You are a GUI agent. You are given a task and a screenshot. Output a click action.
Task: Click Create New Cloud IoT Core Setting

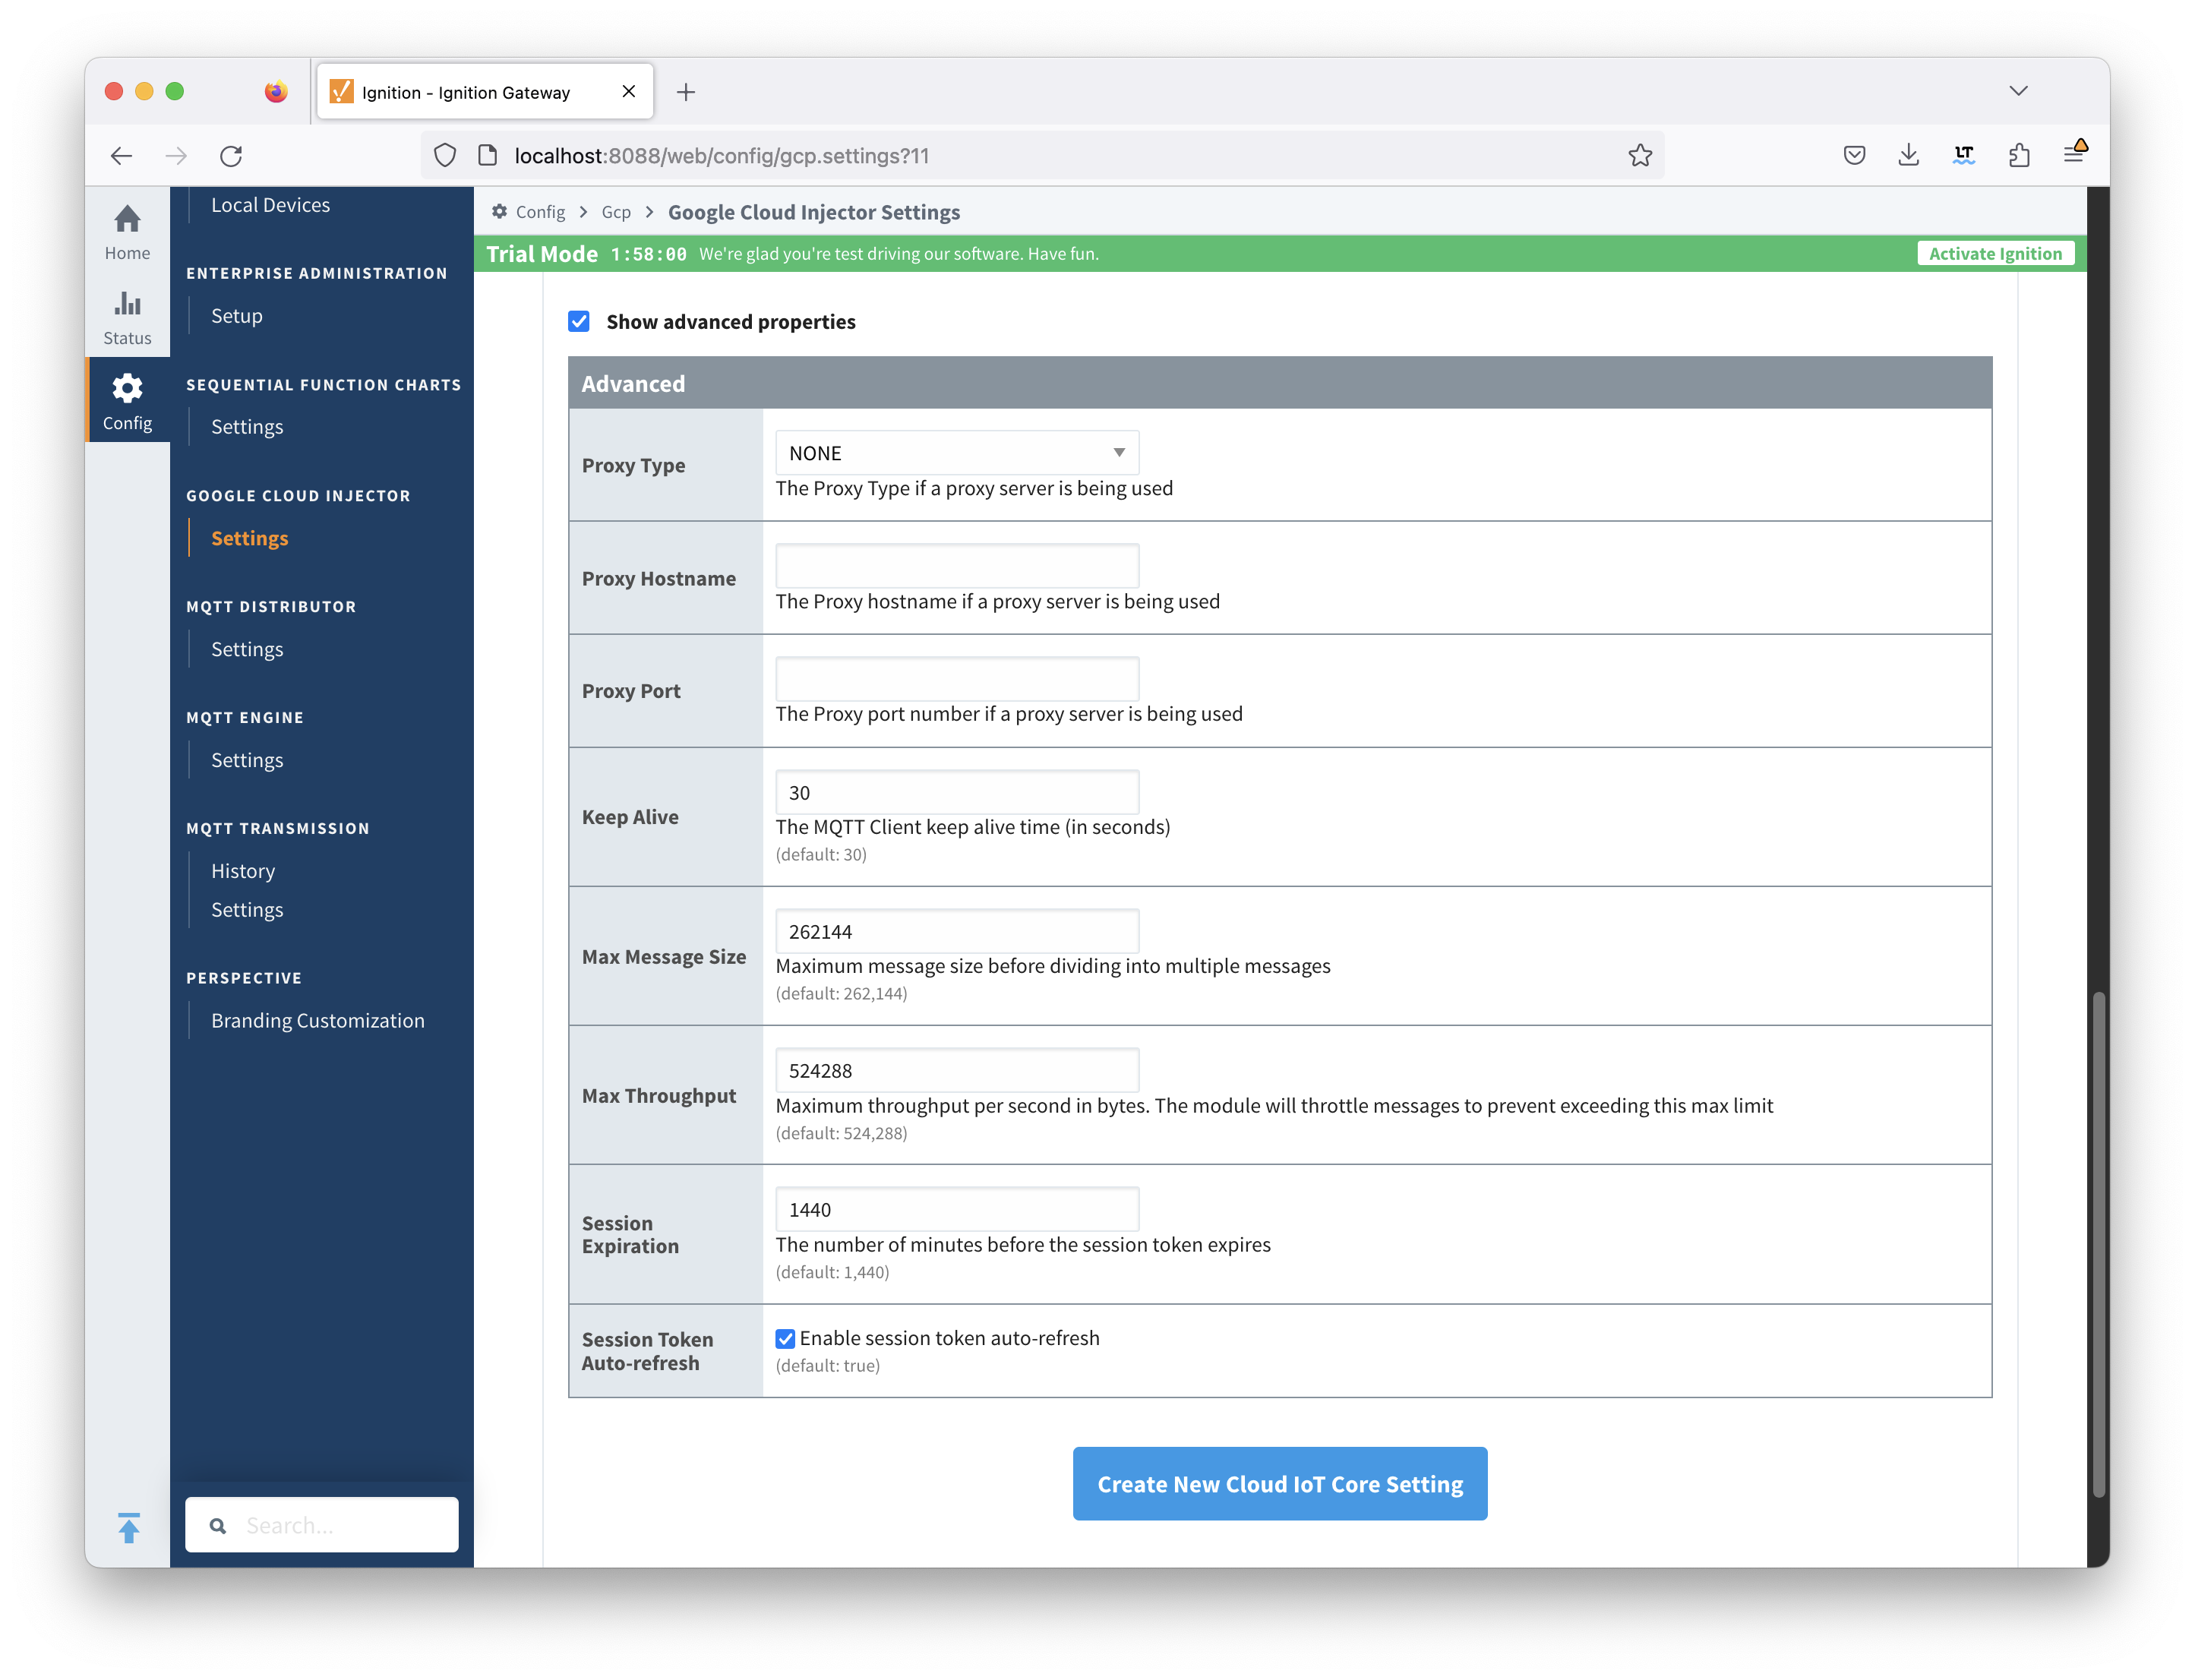click(x=1279, y=1484)
